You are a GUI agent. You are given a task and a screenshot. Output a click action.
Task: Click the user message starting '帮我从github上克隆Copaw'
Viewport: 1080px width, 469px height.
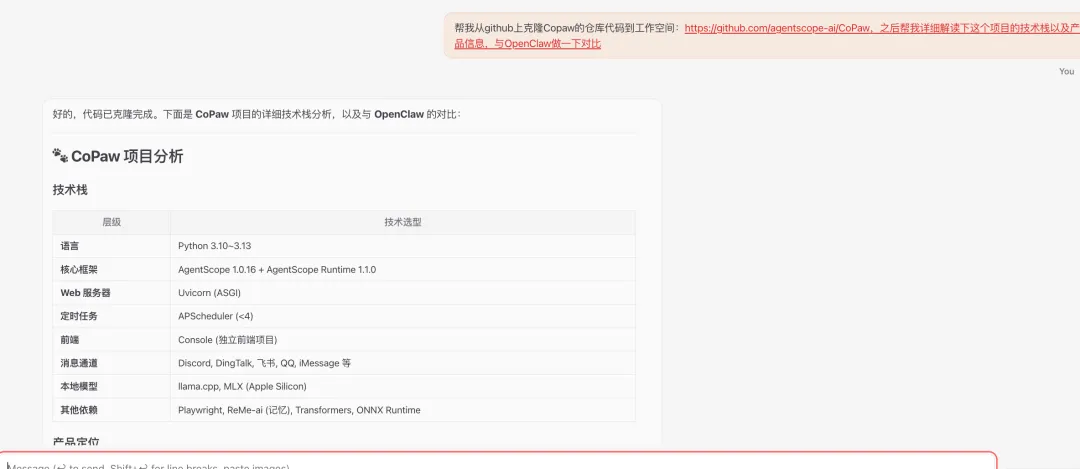762,36
